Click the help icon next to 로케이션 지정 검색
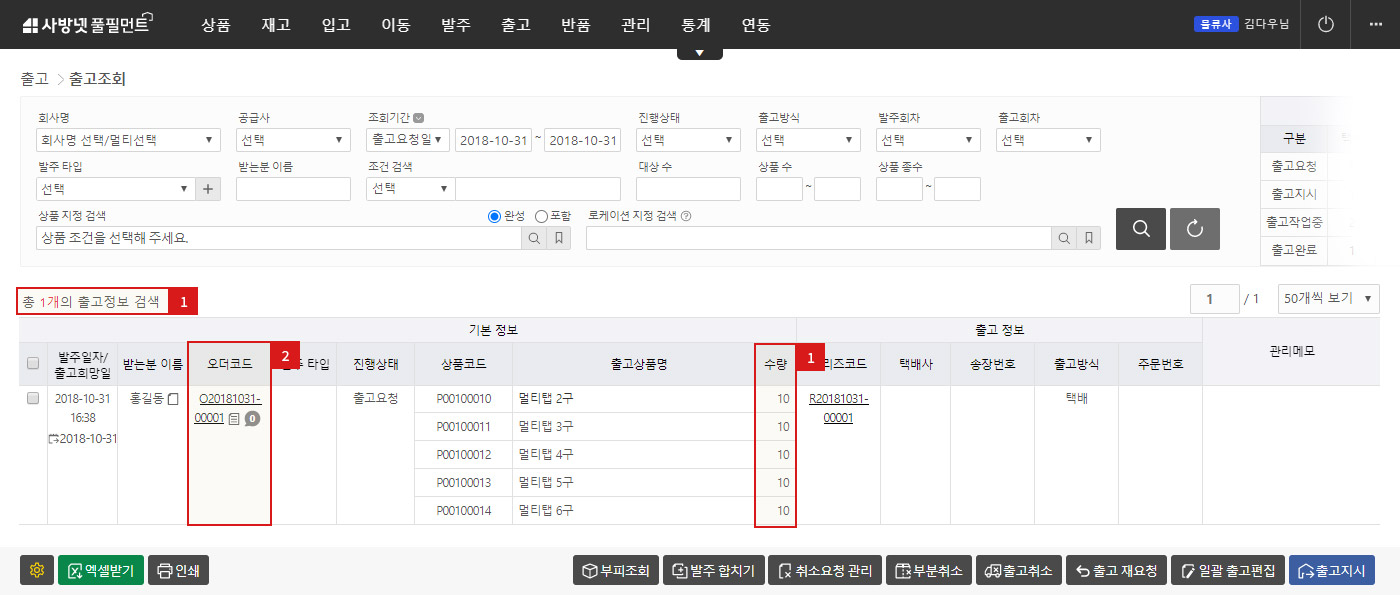This screenshot has height=595, width=1400. (x=686, y=216)
